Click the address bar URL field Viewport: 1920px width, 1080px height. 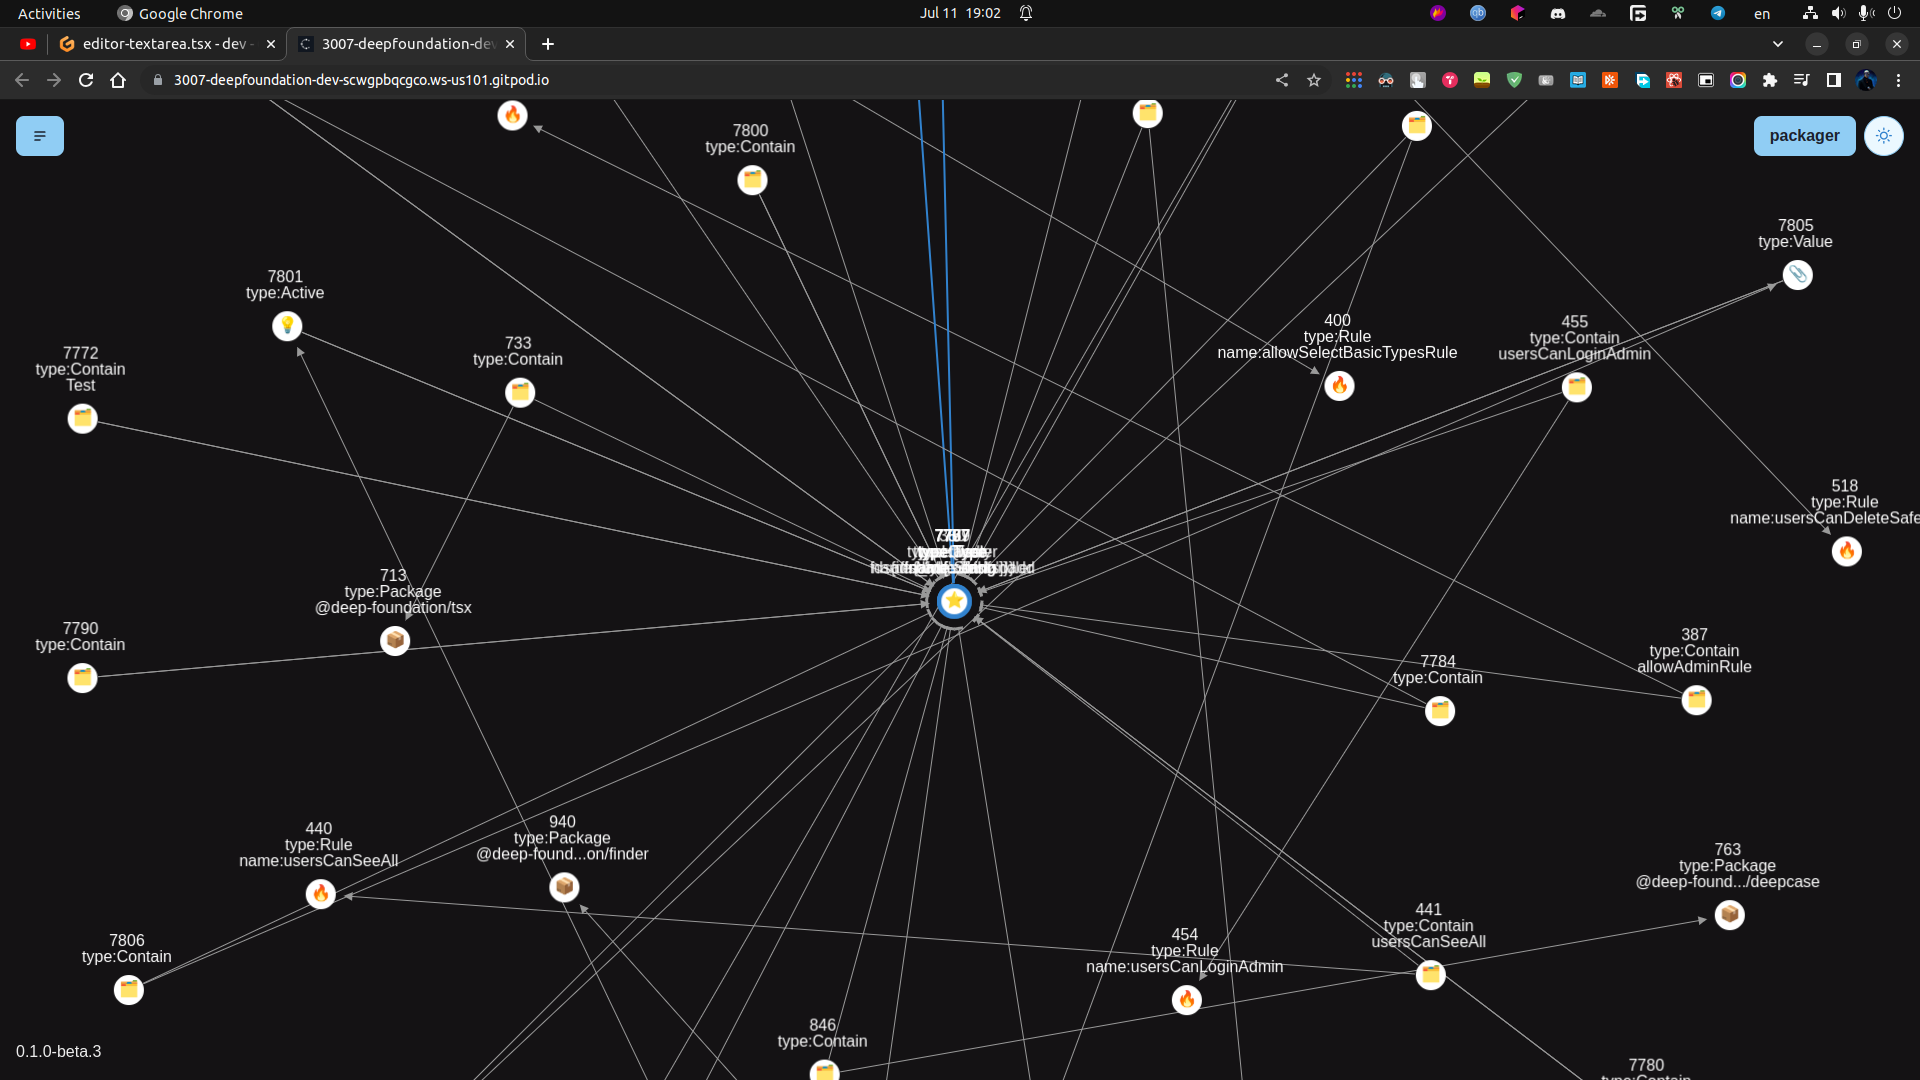[x=360, y=80]
